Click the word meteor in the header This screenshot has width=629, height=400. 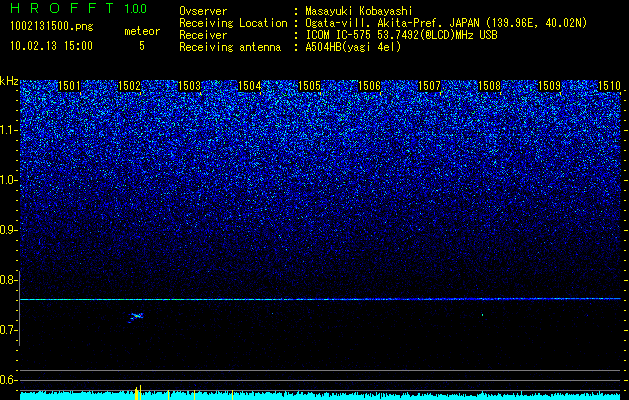pyautogui.click(x=142, y=31)
